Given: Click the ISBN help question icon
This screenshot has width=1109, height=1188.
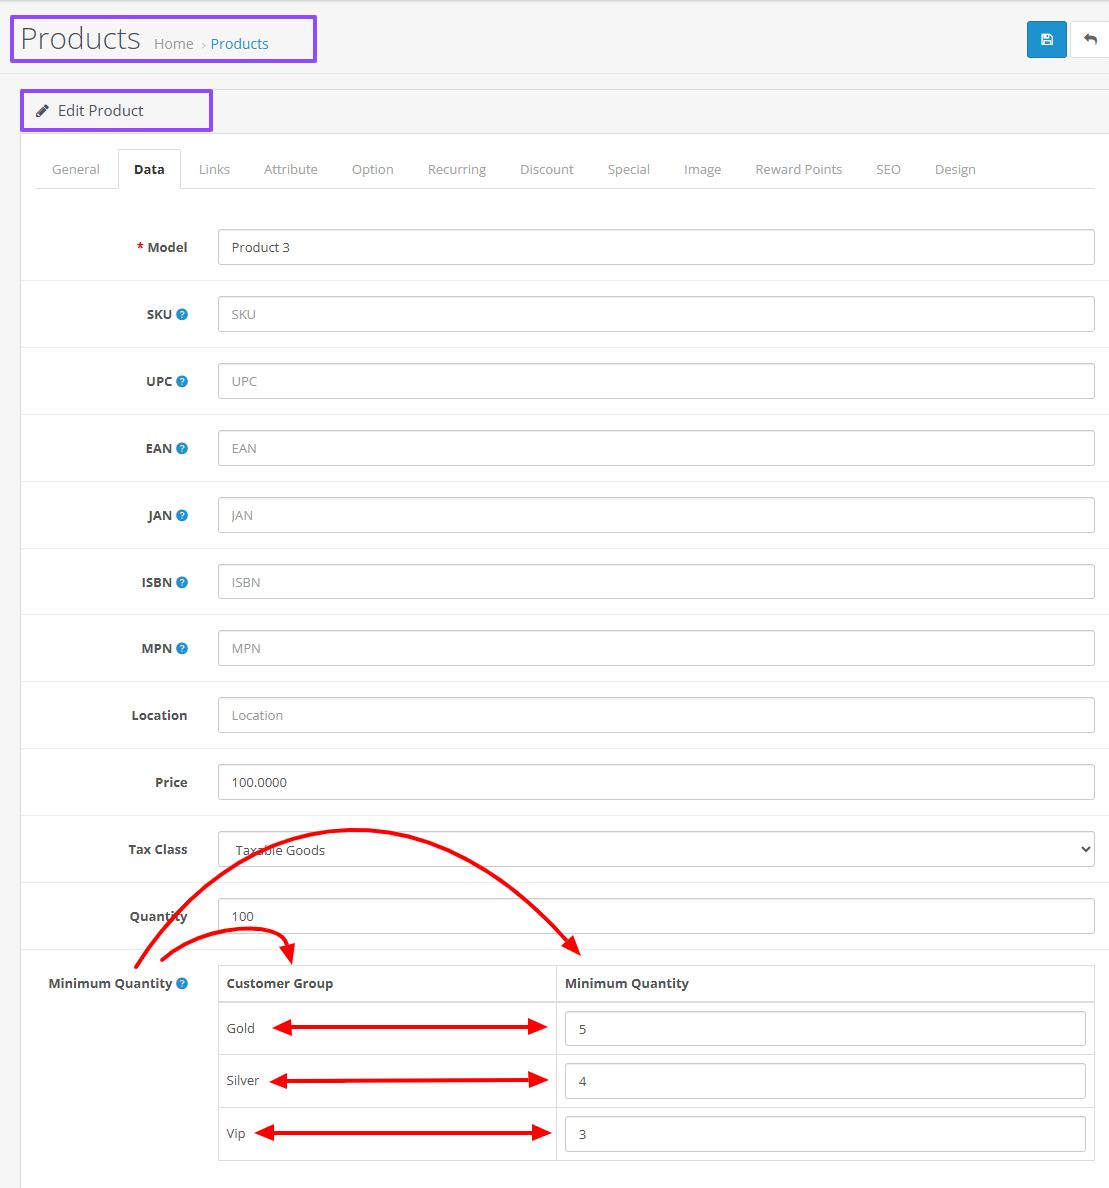Looking at the screenshot, I should 182,582.
